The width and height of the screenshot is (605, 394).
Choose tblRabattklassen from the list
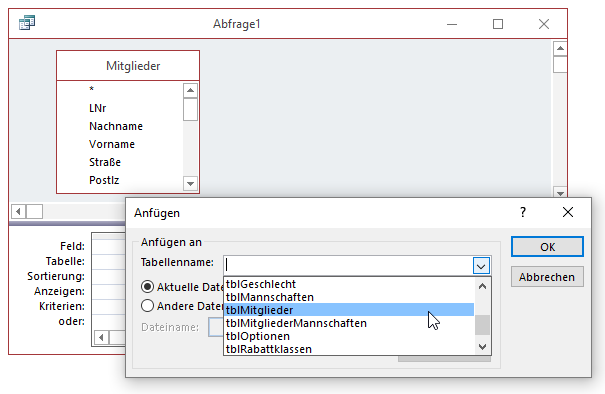(x=349, y=349)
